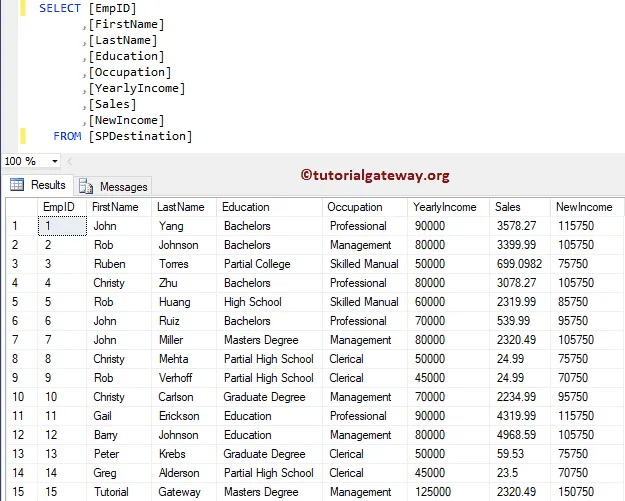The image size is (625, 501).
Task: Switch to the Results tab
Action: (x=38, y=185)
